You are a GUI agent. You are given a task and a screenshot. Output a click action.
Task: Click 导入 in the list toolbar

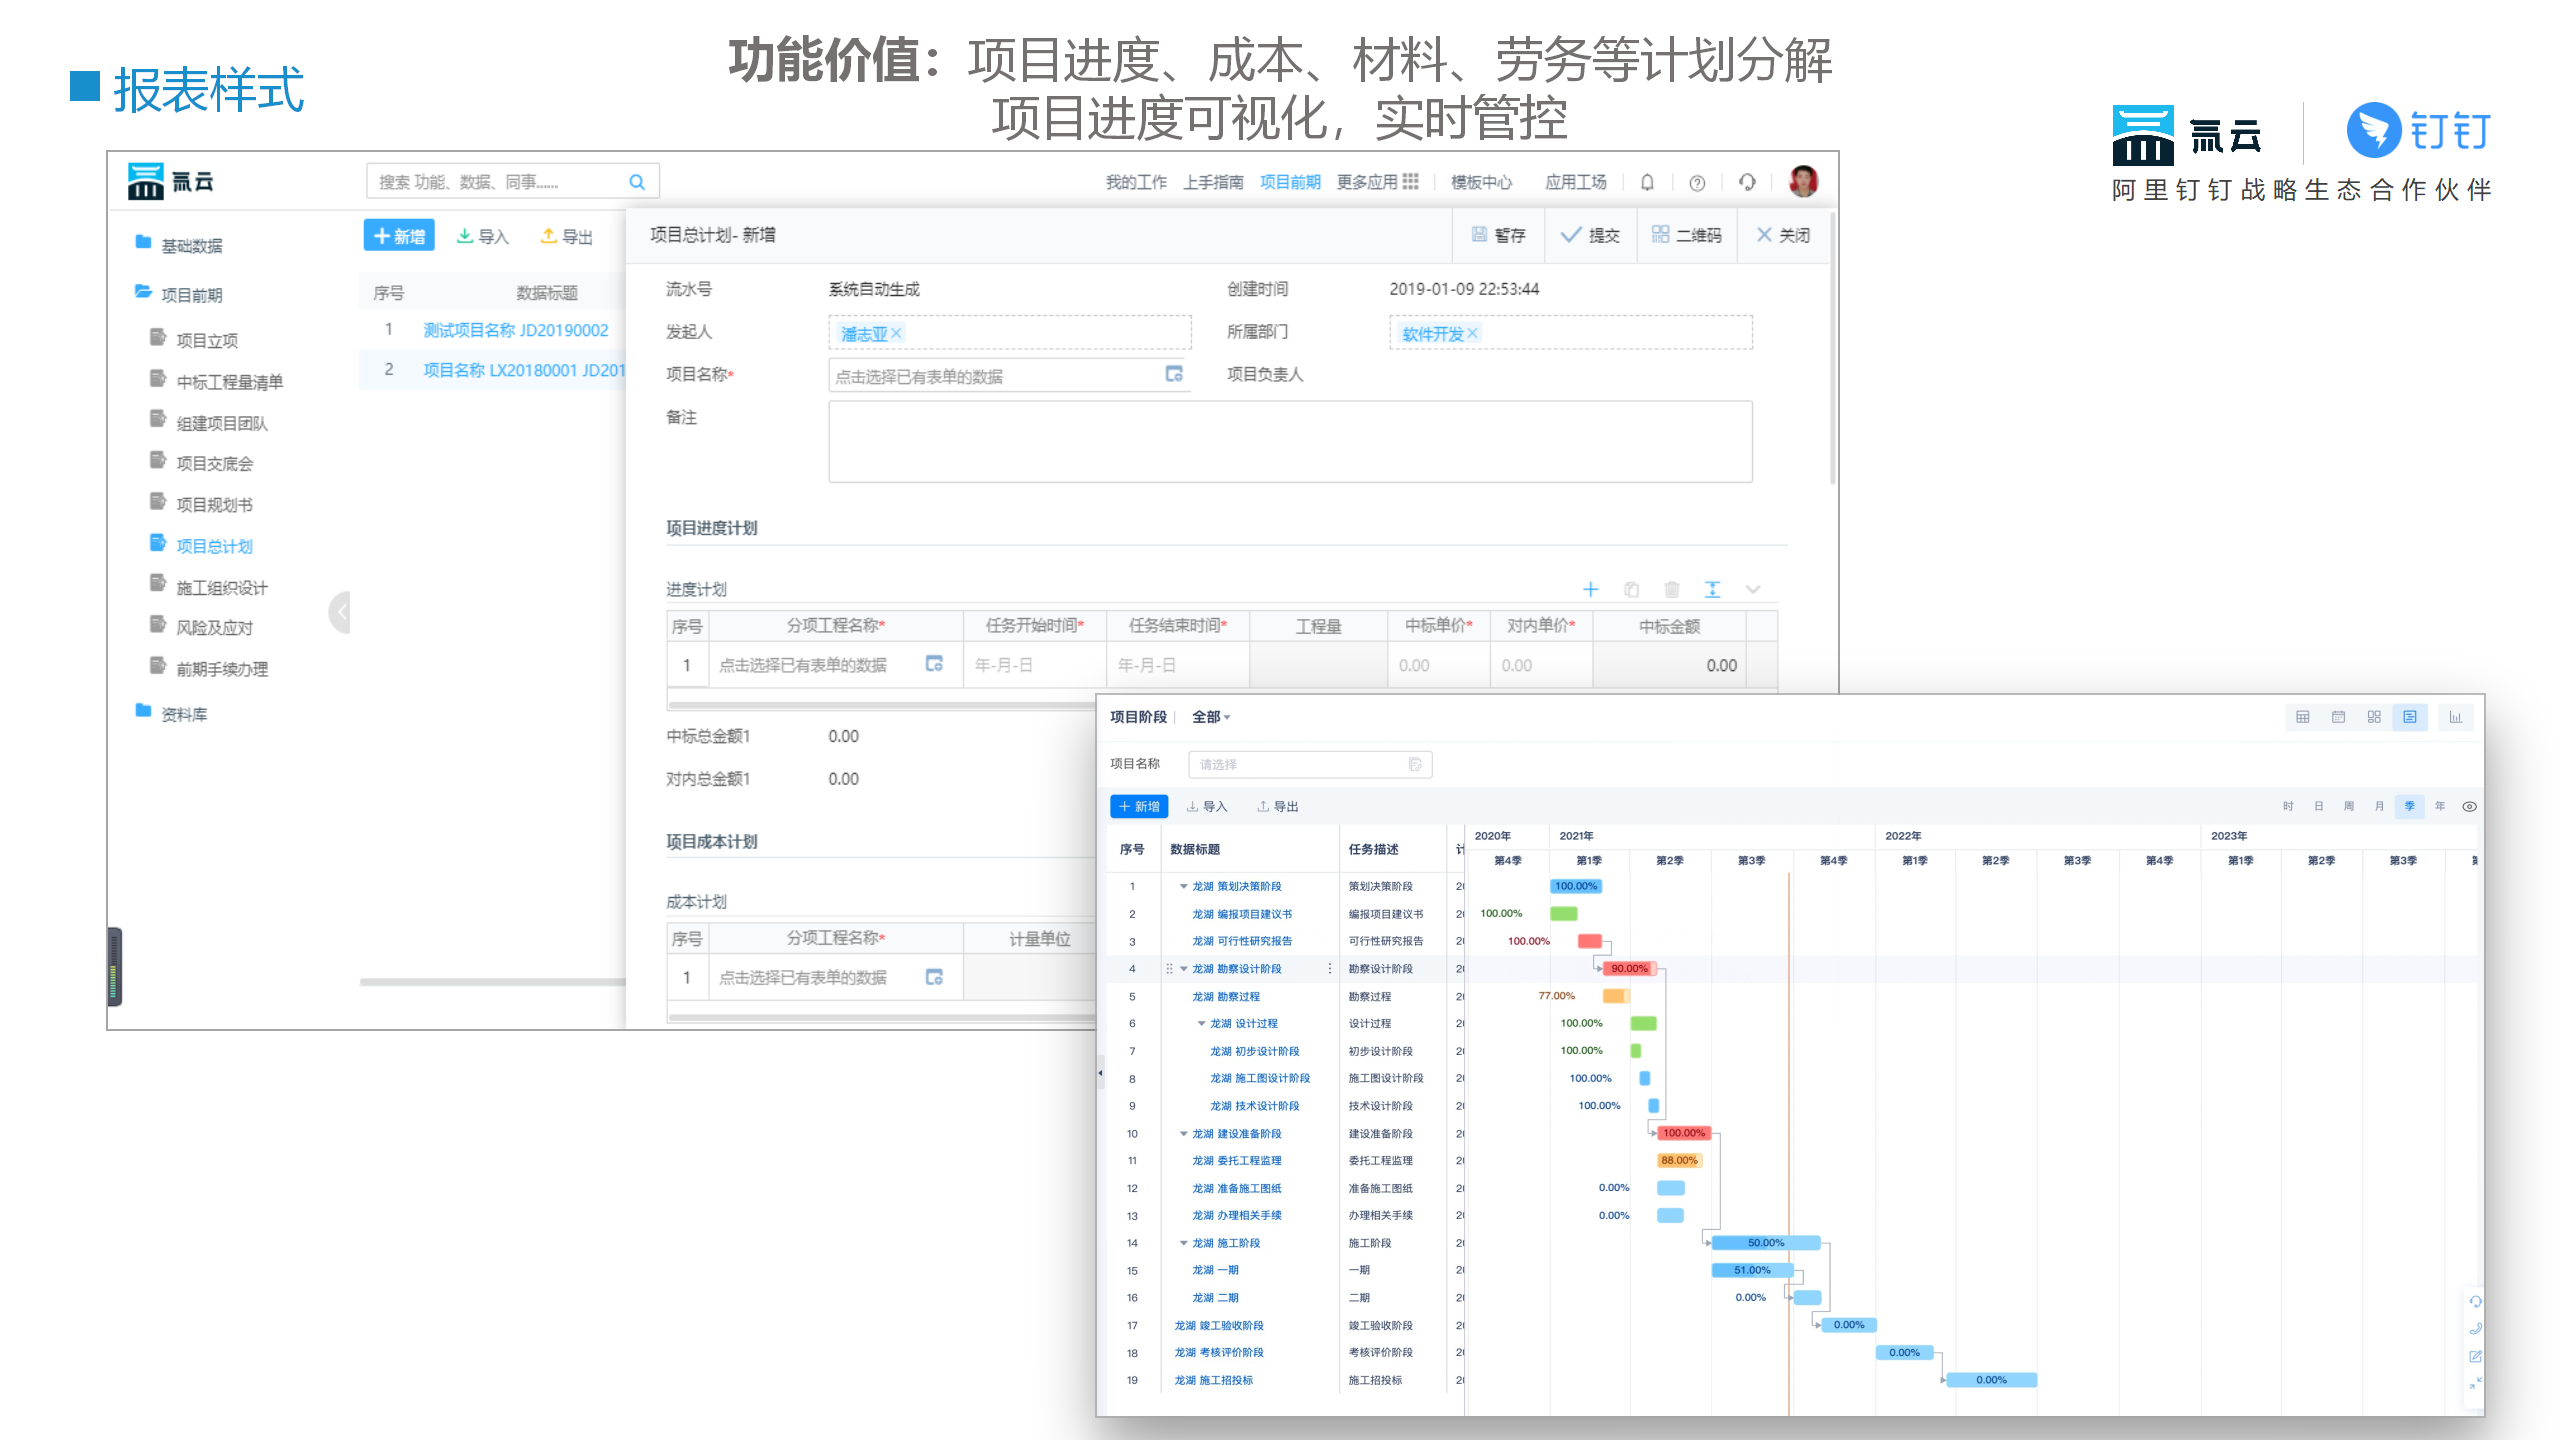coord(483,236)
